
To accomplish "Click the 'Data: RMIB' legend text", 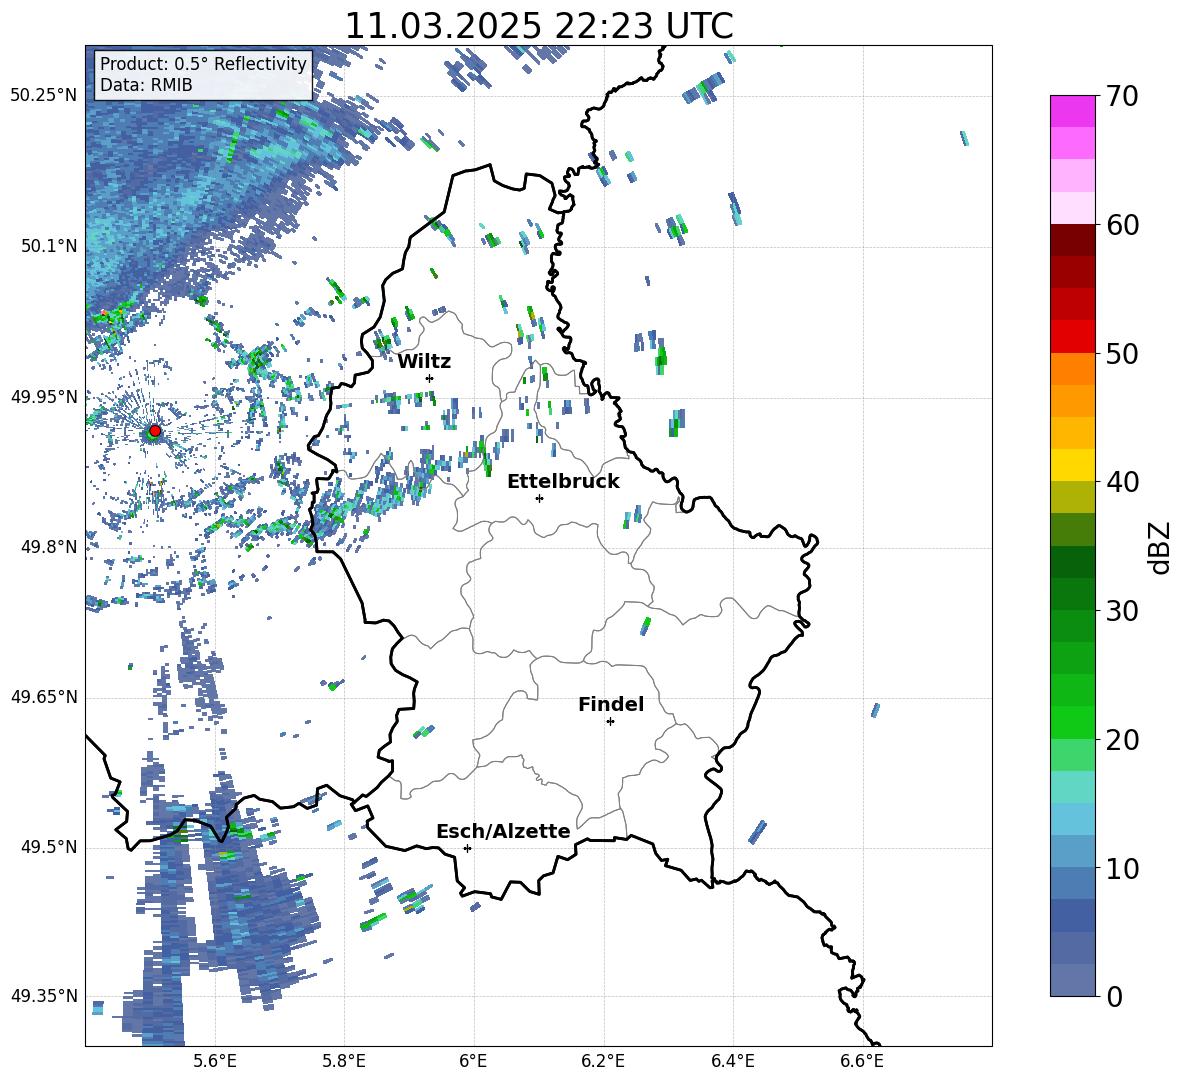I will 146,85.
